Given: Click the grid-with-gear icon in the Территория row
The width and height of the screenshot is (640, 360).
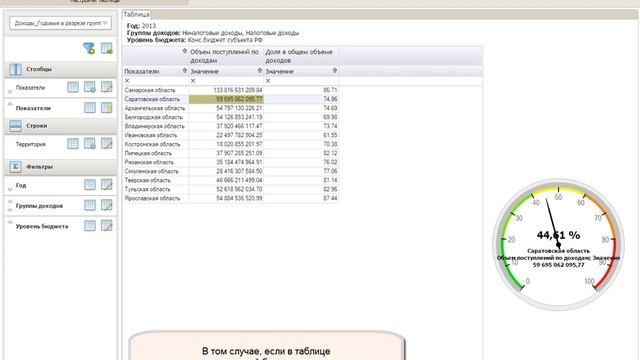Looking at the screenshot, I should click(90, 144).
